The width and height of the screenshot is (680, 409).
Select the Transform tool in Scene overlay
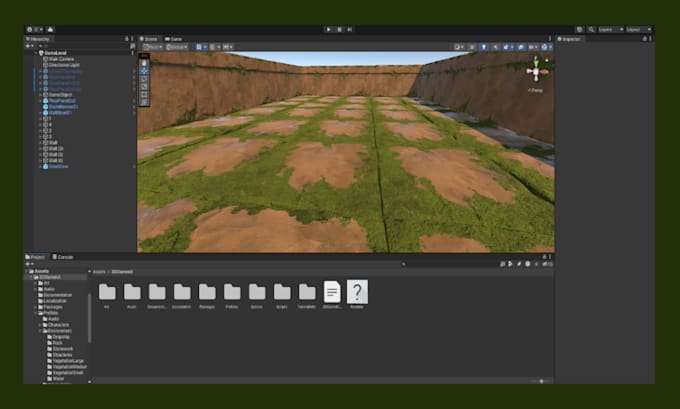tap(144, 102)
